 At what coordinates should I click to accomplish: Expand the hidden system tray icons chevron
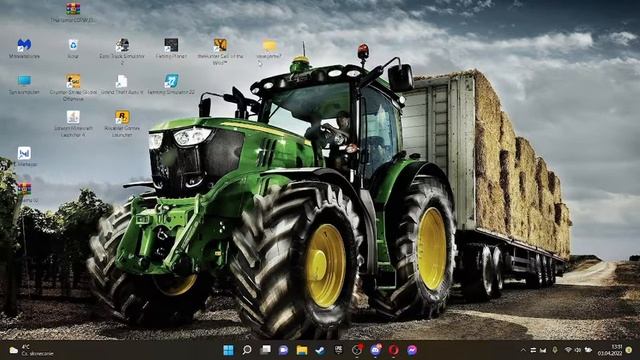coord(523,350)
